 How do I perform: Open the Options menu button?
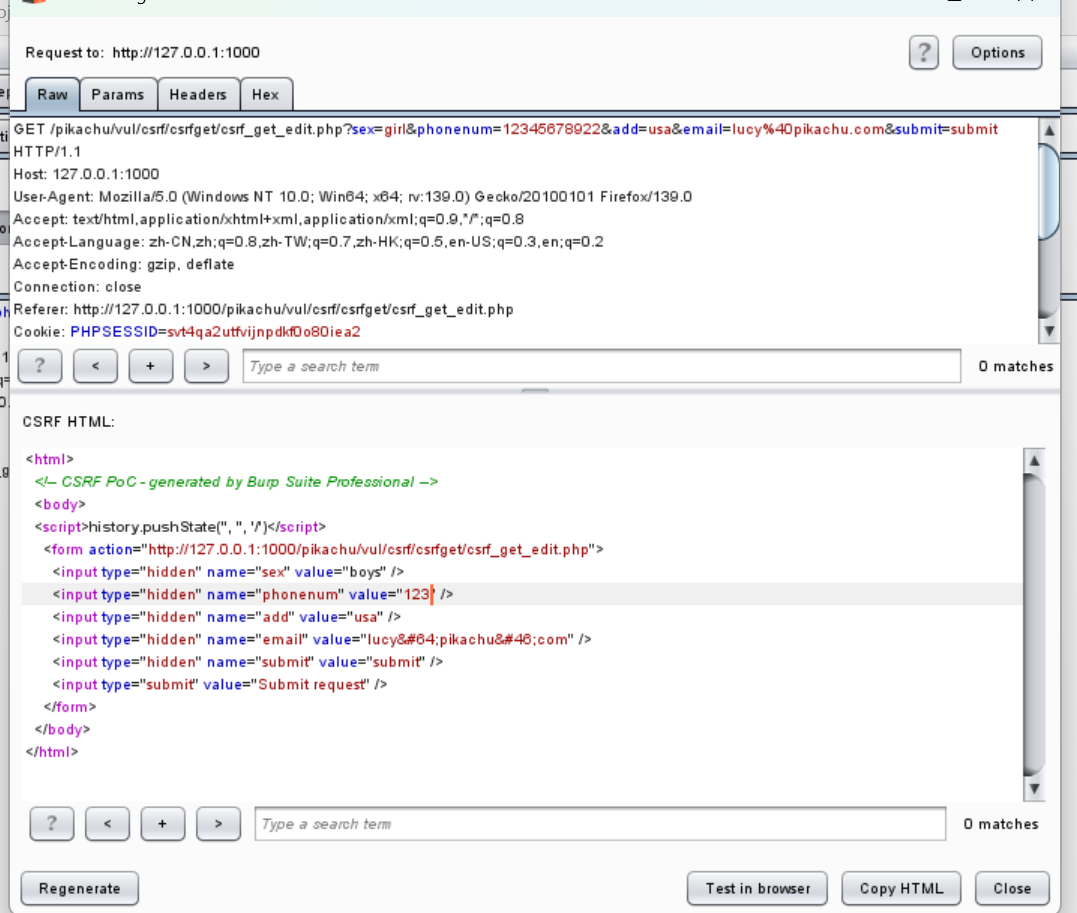997,53
